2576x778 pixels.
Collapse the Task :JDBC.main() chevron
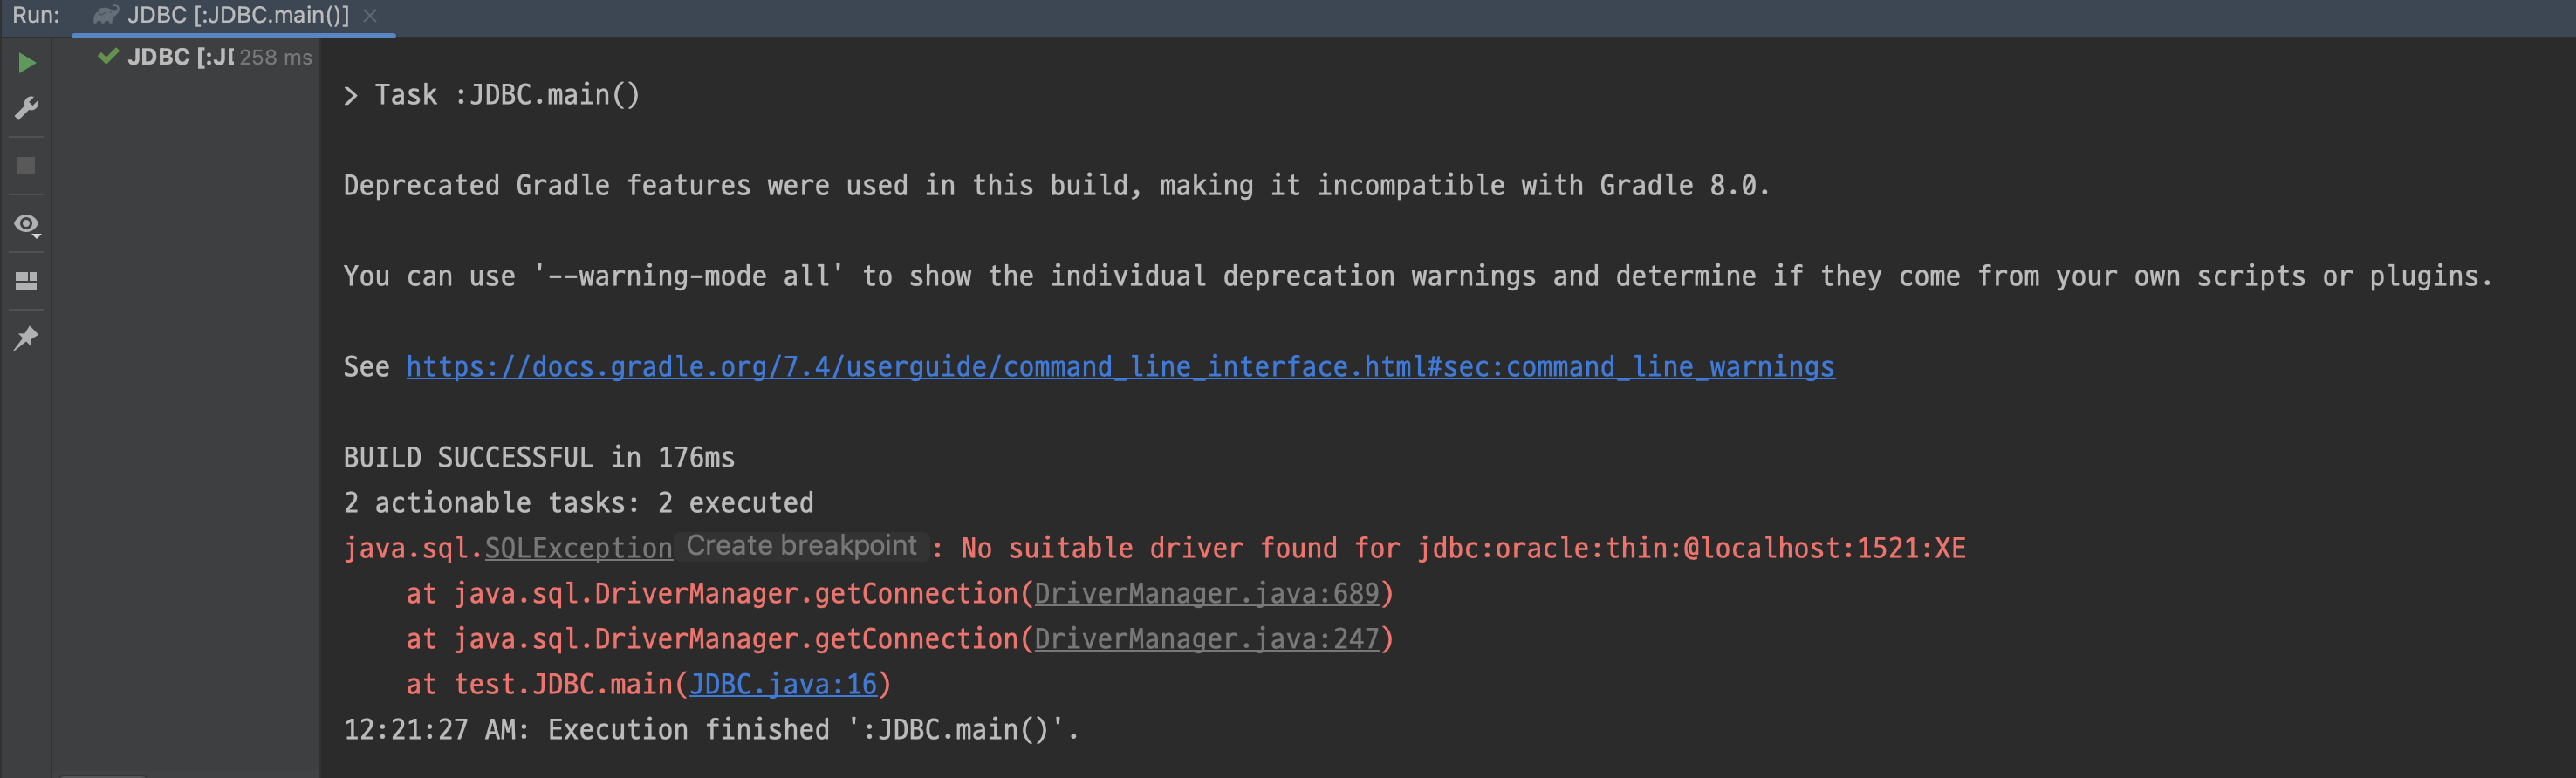[350, 95]
